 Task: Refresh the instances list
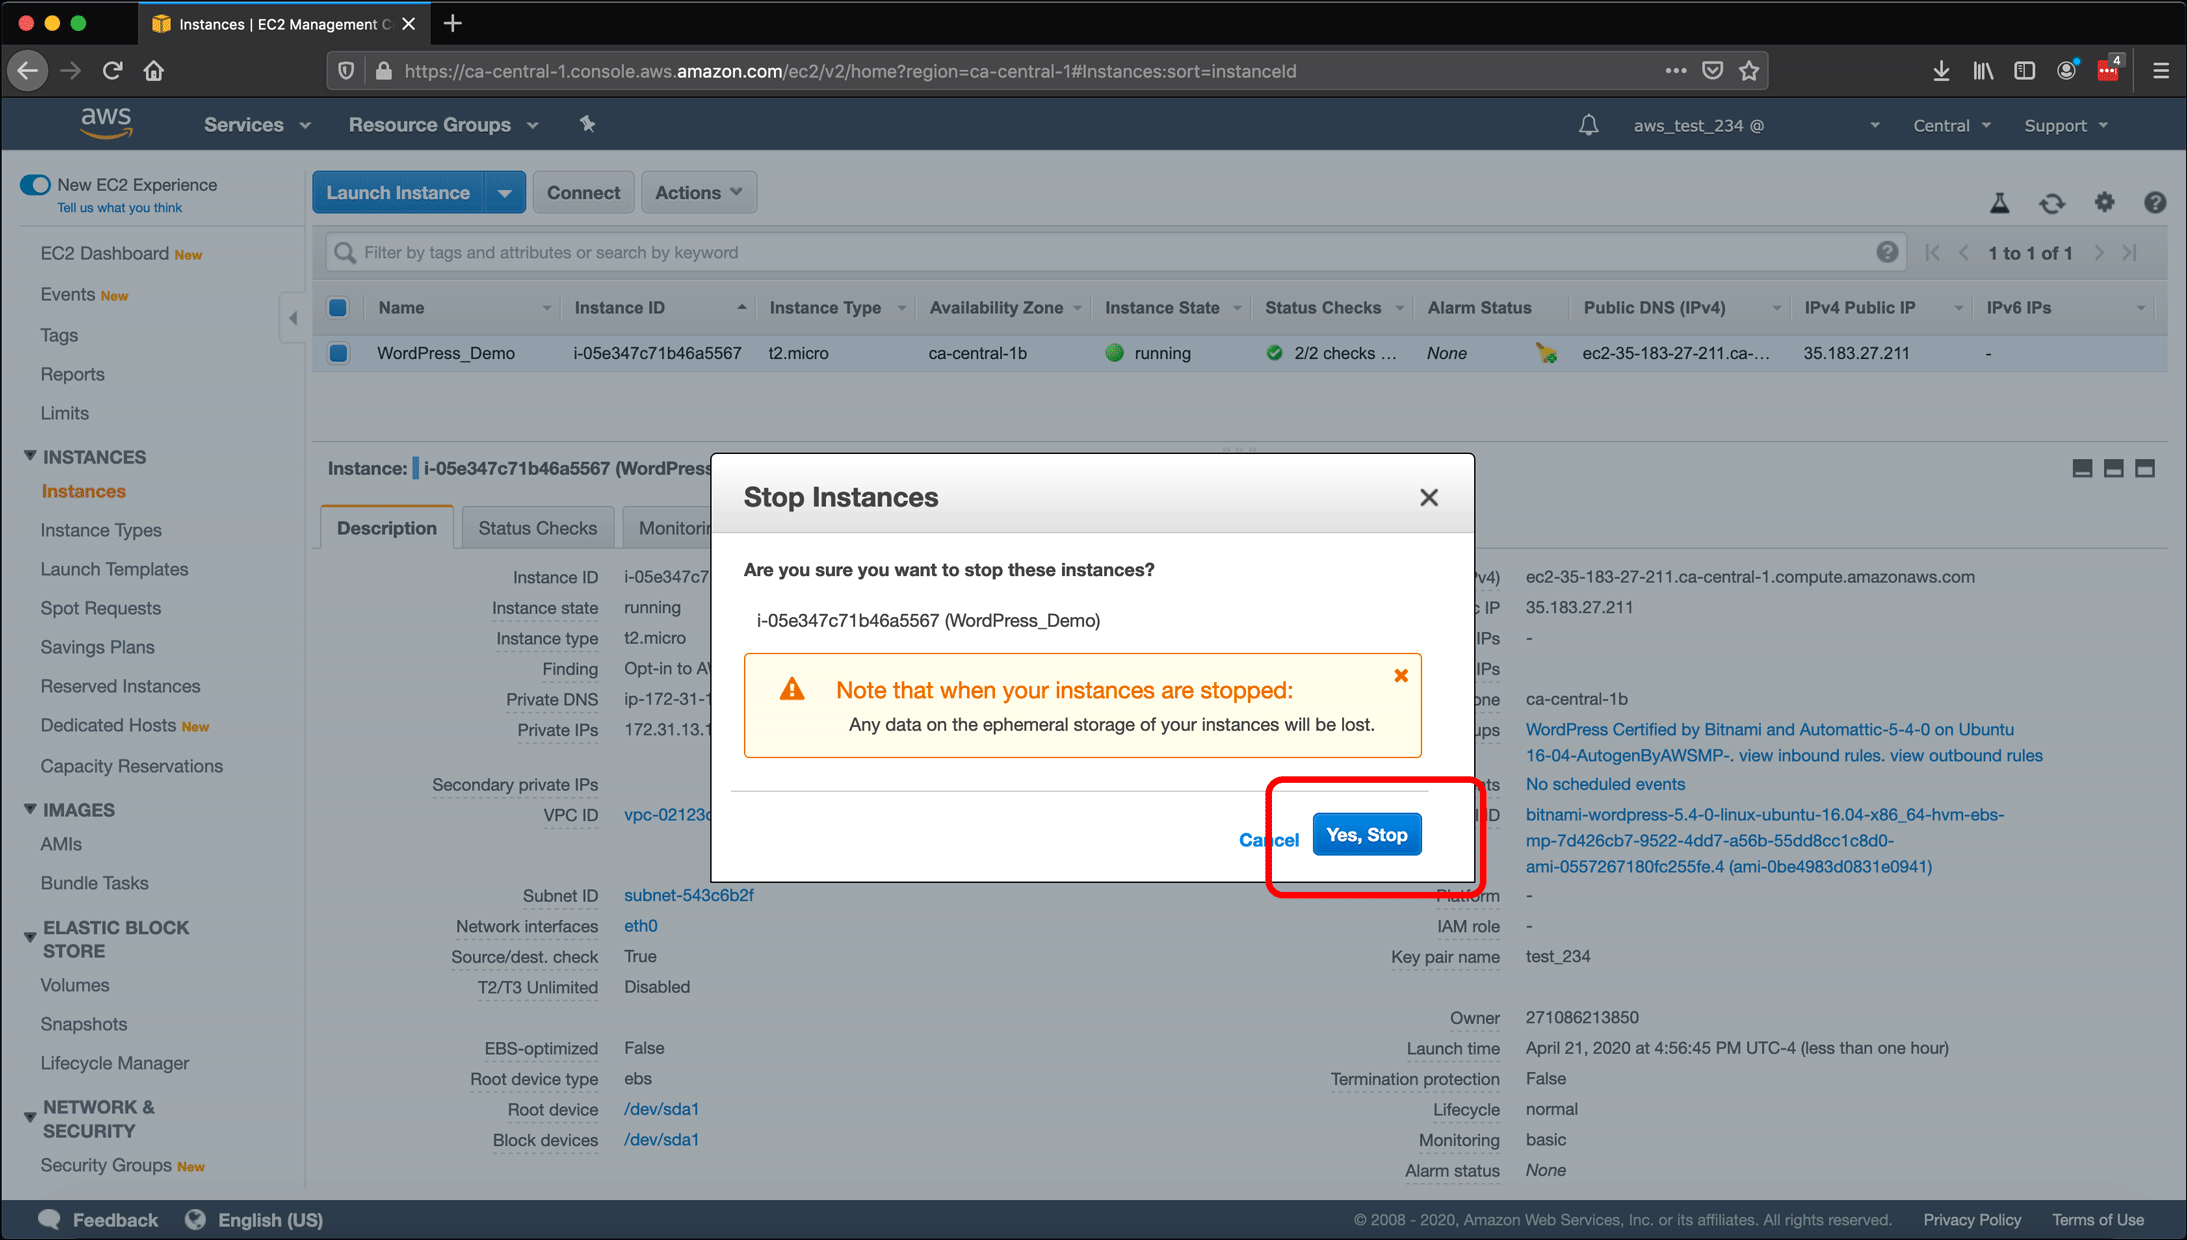coord(2052,203)
